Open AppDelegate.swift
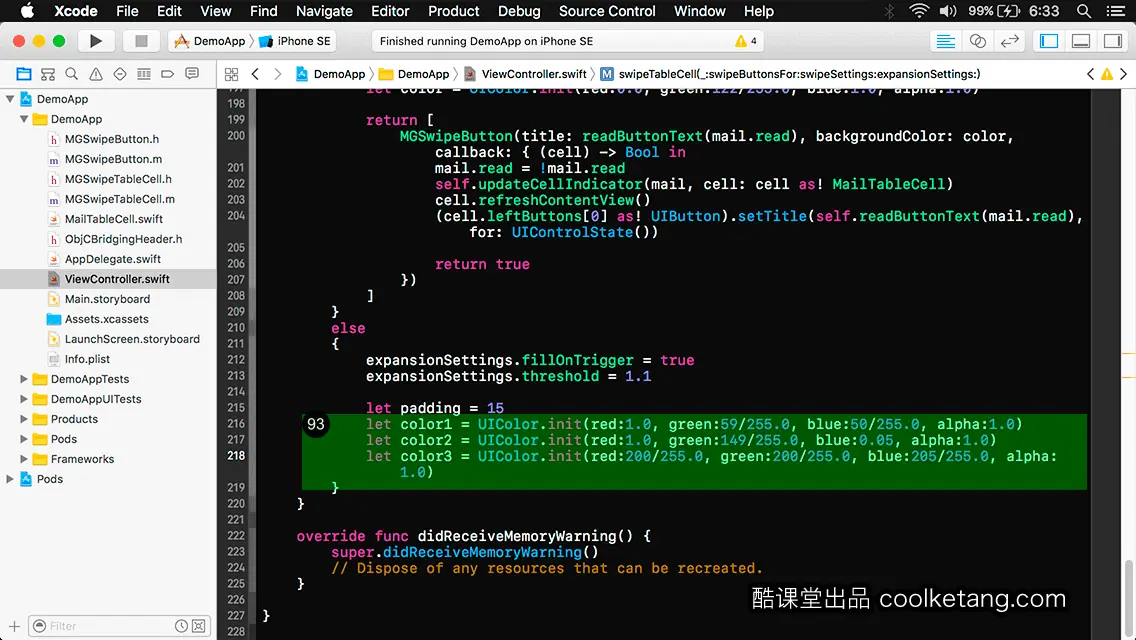The height and width of the screenshot is (640, 1136). [112, 259]
